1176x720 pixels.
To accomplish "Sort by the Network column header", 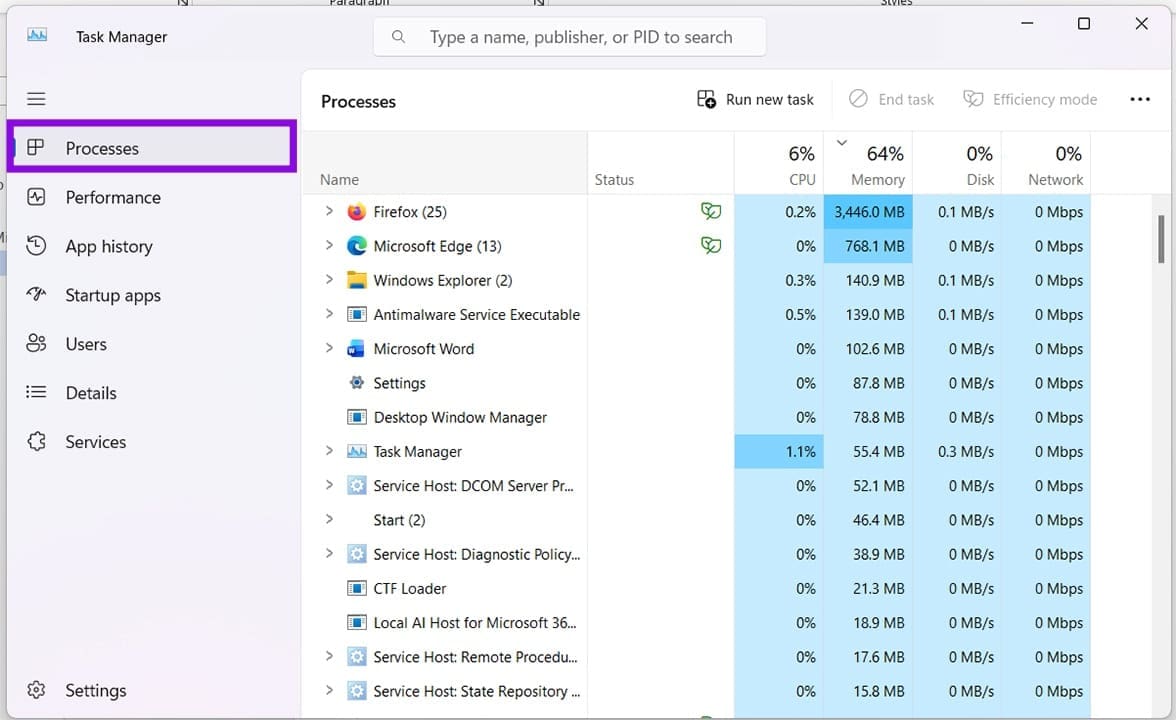I will [x=1046, y=163].
